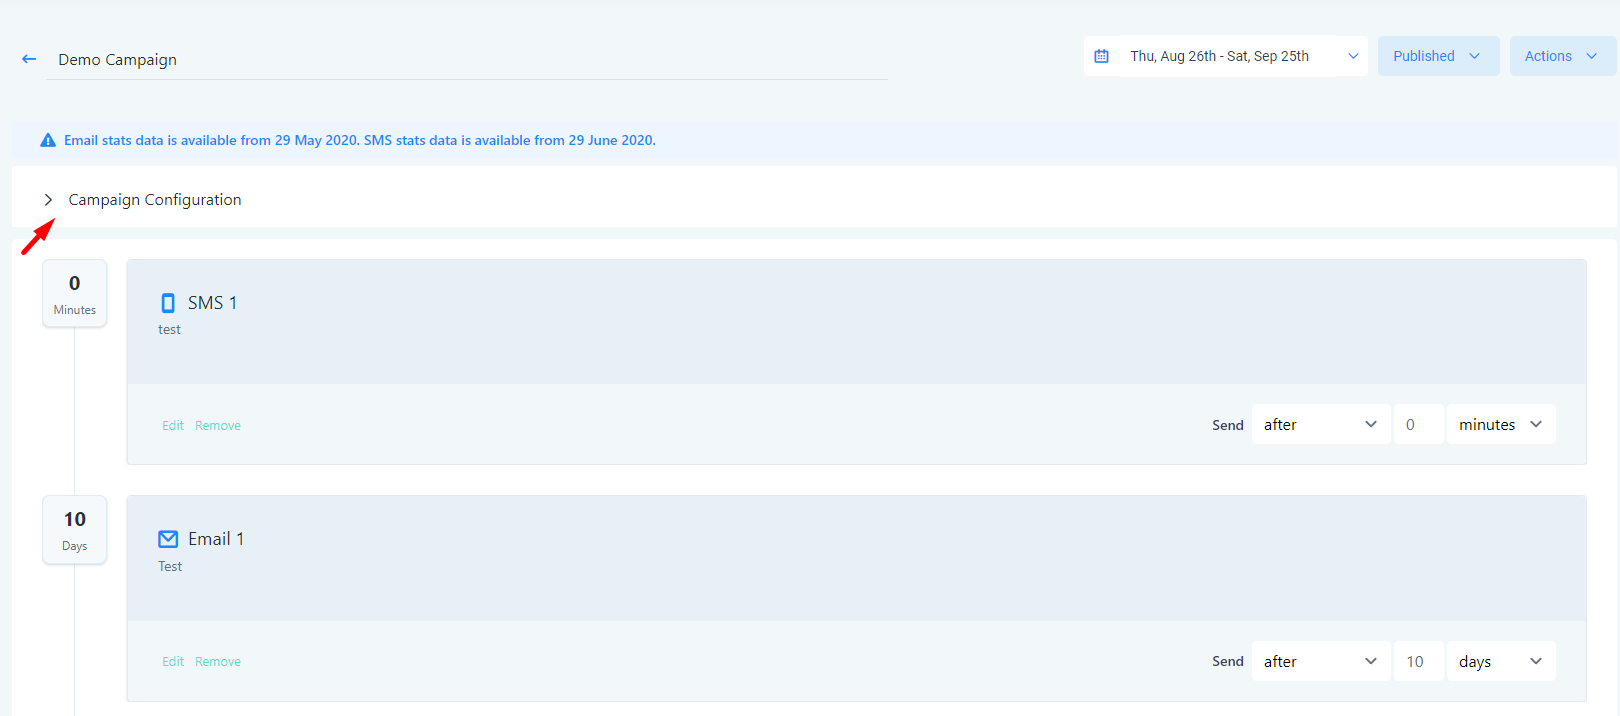Open the SMS 1 minutes unit dropdown

[x=1501, y=425]
